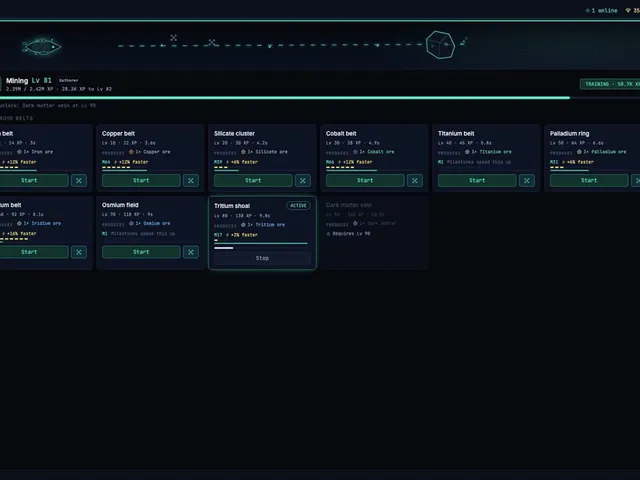Click the crossed-tools icon on Titanium belt

[527, 180]
